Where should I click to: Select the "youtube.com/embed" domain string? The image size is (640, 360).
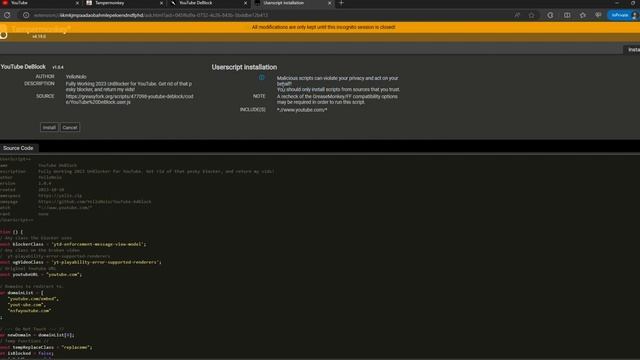click(33, 298)
